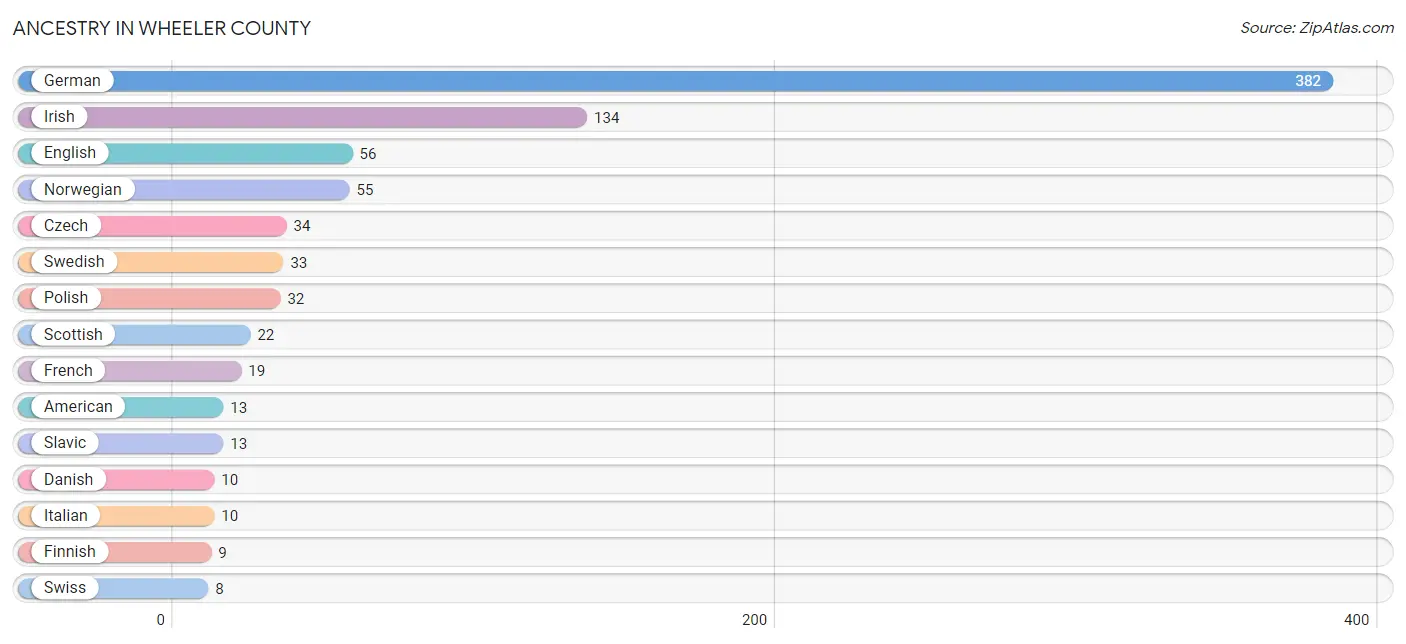Image resolution: width=1406 pixels, height=644 pixels.
Task: Click the x-axis label 200
Action: [755, 620]
